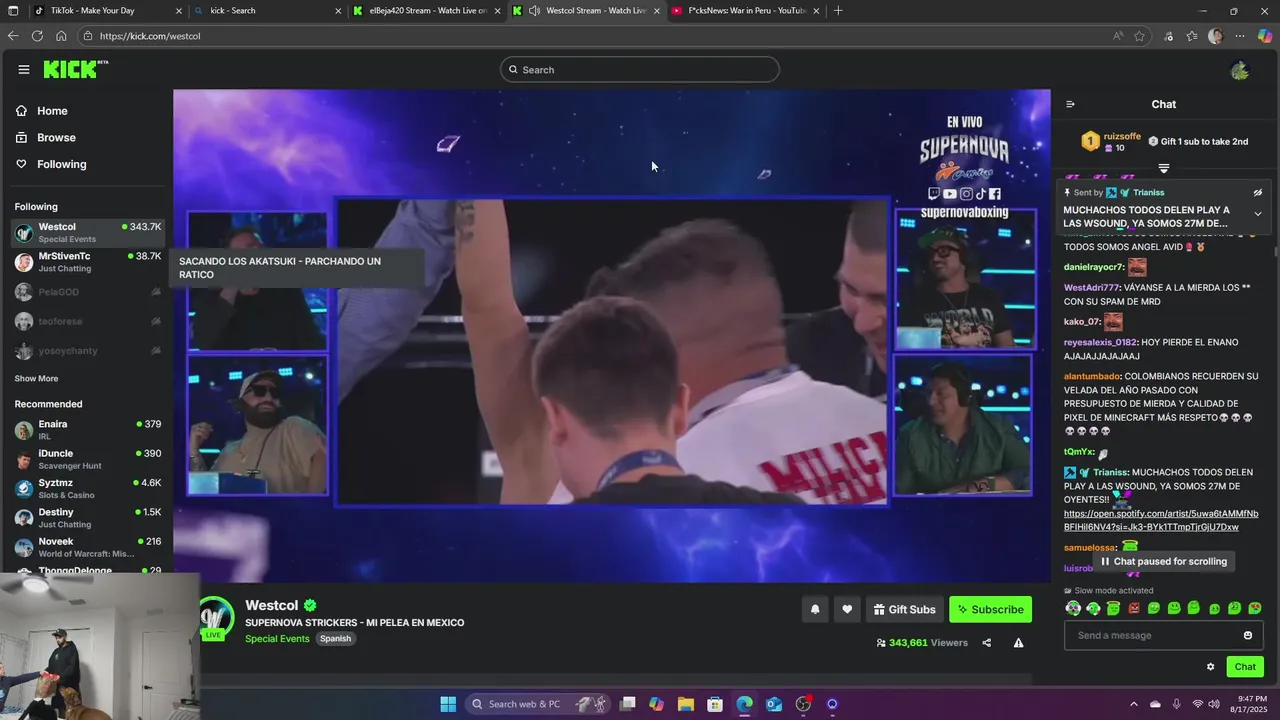
Task: Open recommended channel Syztmz
Action: 87,489
